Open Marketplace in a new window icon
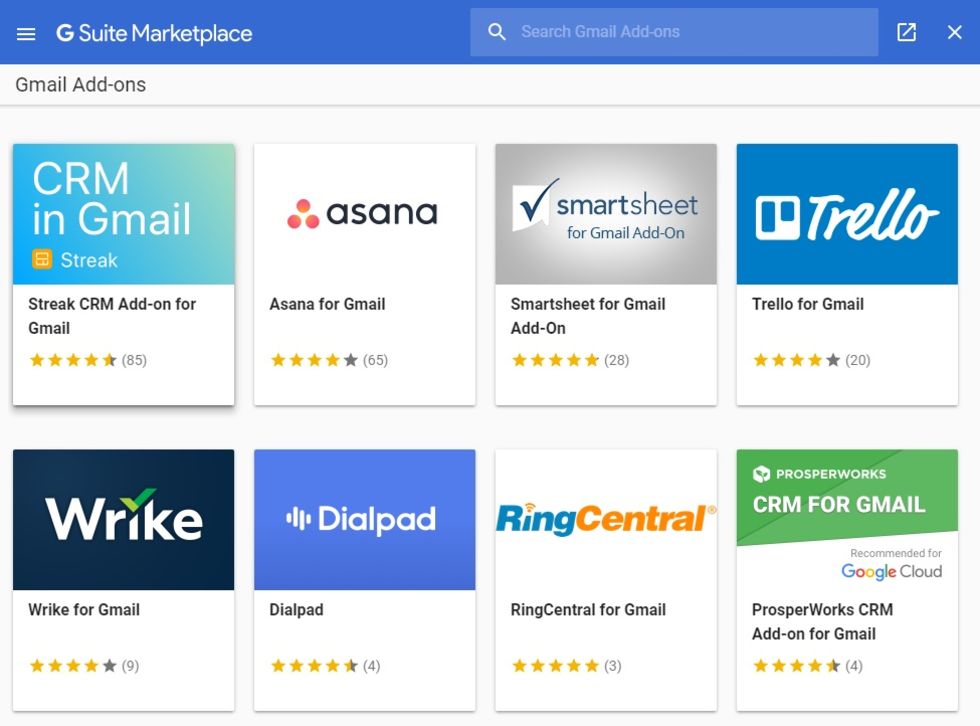The image size is (980, 726). click(x=906, y=32)
